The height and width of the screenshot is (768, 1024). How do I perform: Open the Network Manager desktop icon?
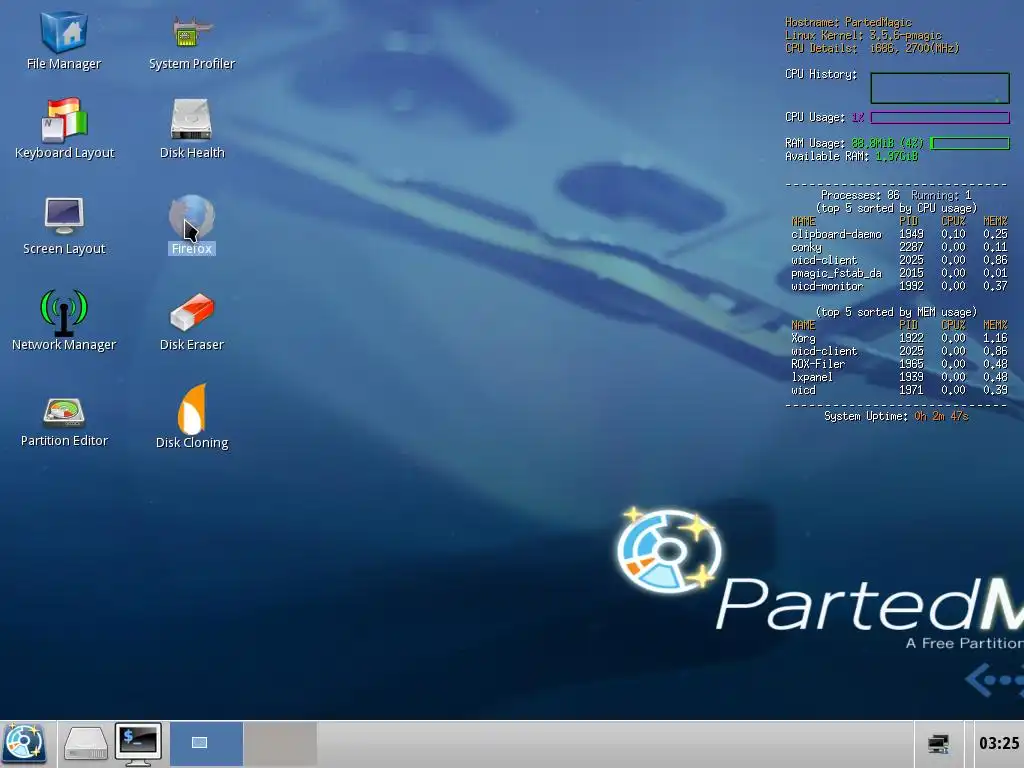64,321
